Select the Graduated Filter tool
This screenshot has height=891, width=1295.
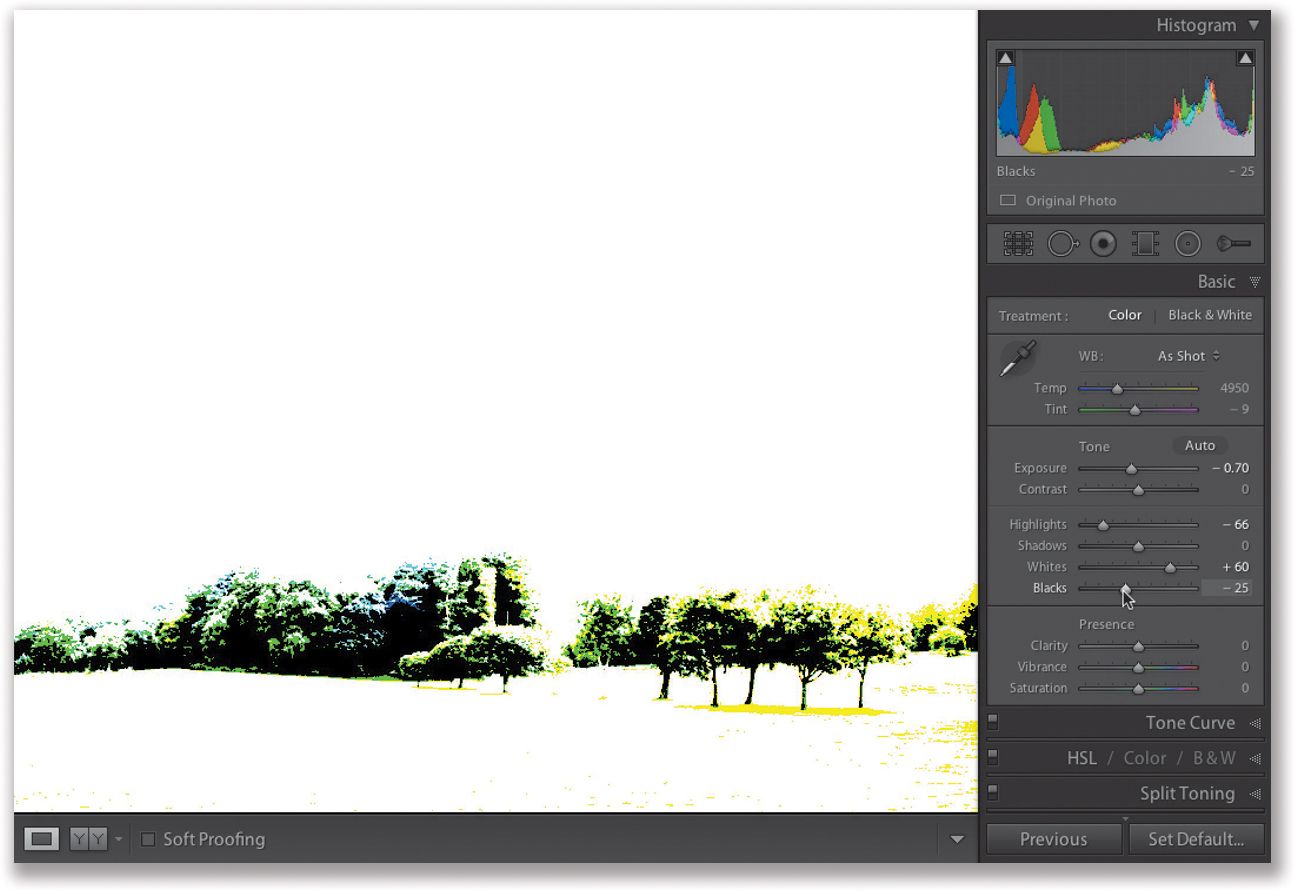point(1144,243)
